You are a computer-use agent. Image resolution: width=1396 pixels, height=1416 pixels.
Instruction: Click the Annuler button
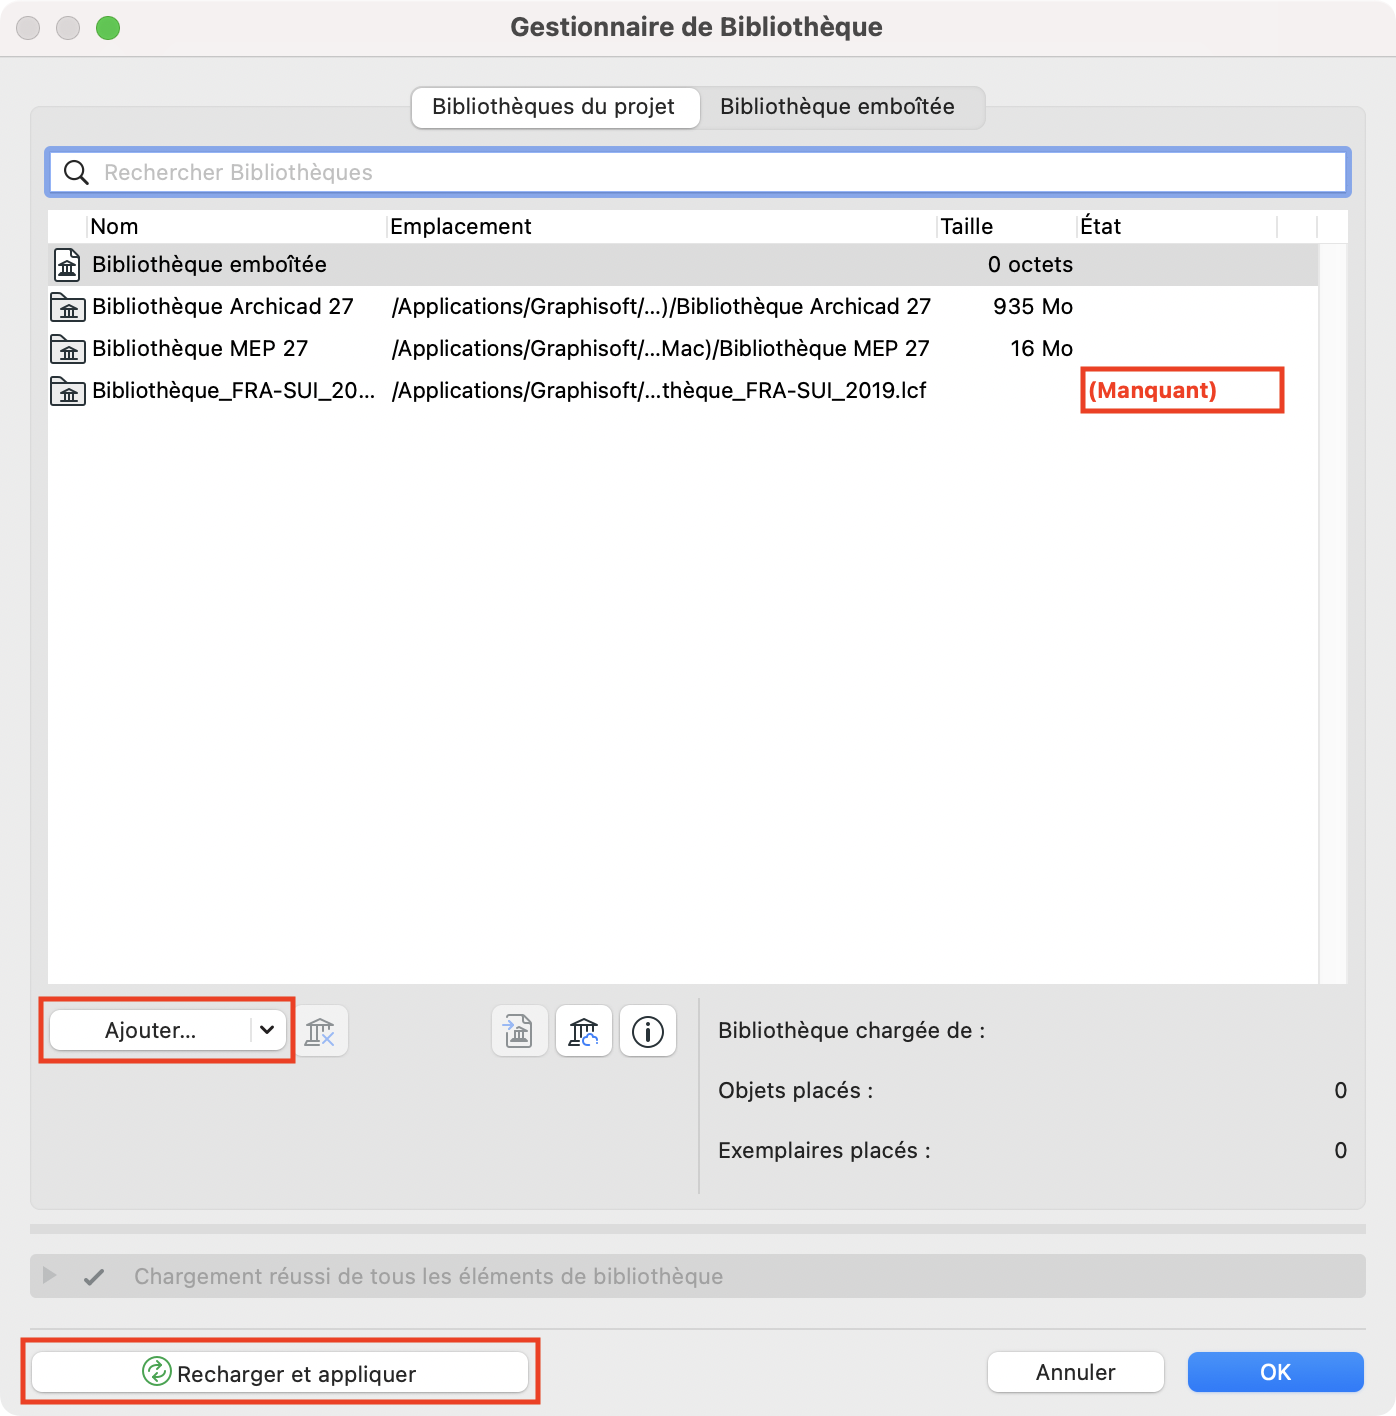(1076, 1372)
